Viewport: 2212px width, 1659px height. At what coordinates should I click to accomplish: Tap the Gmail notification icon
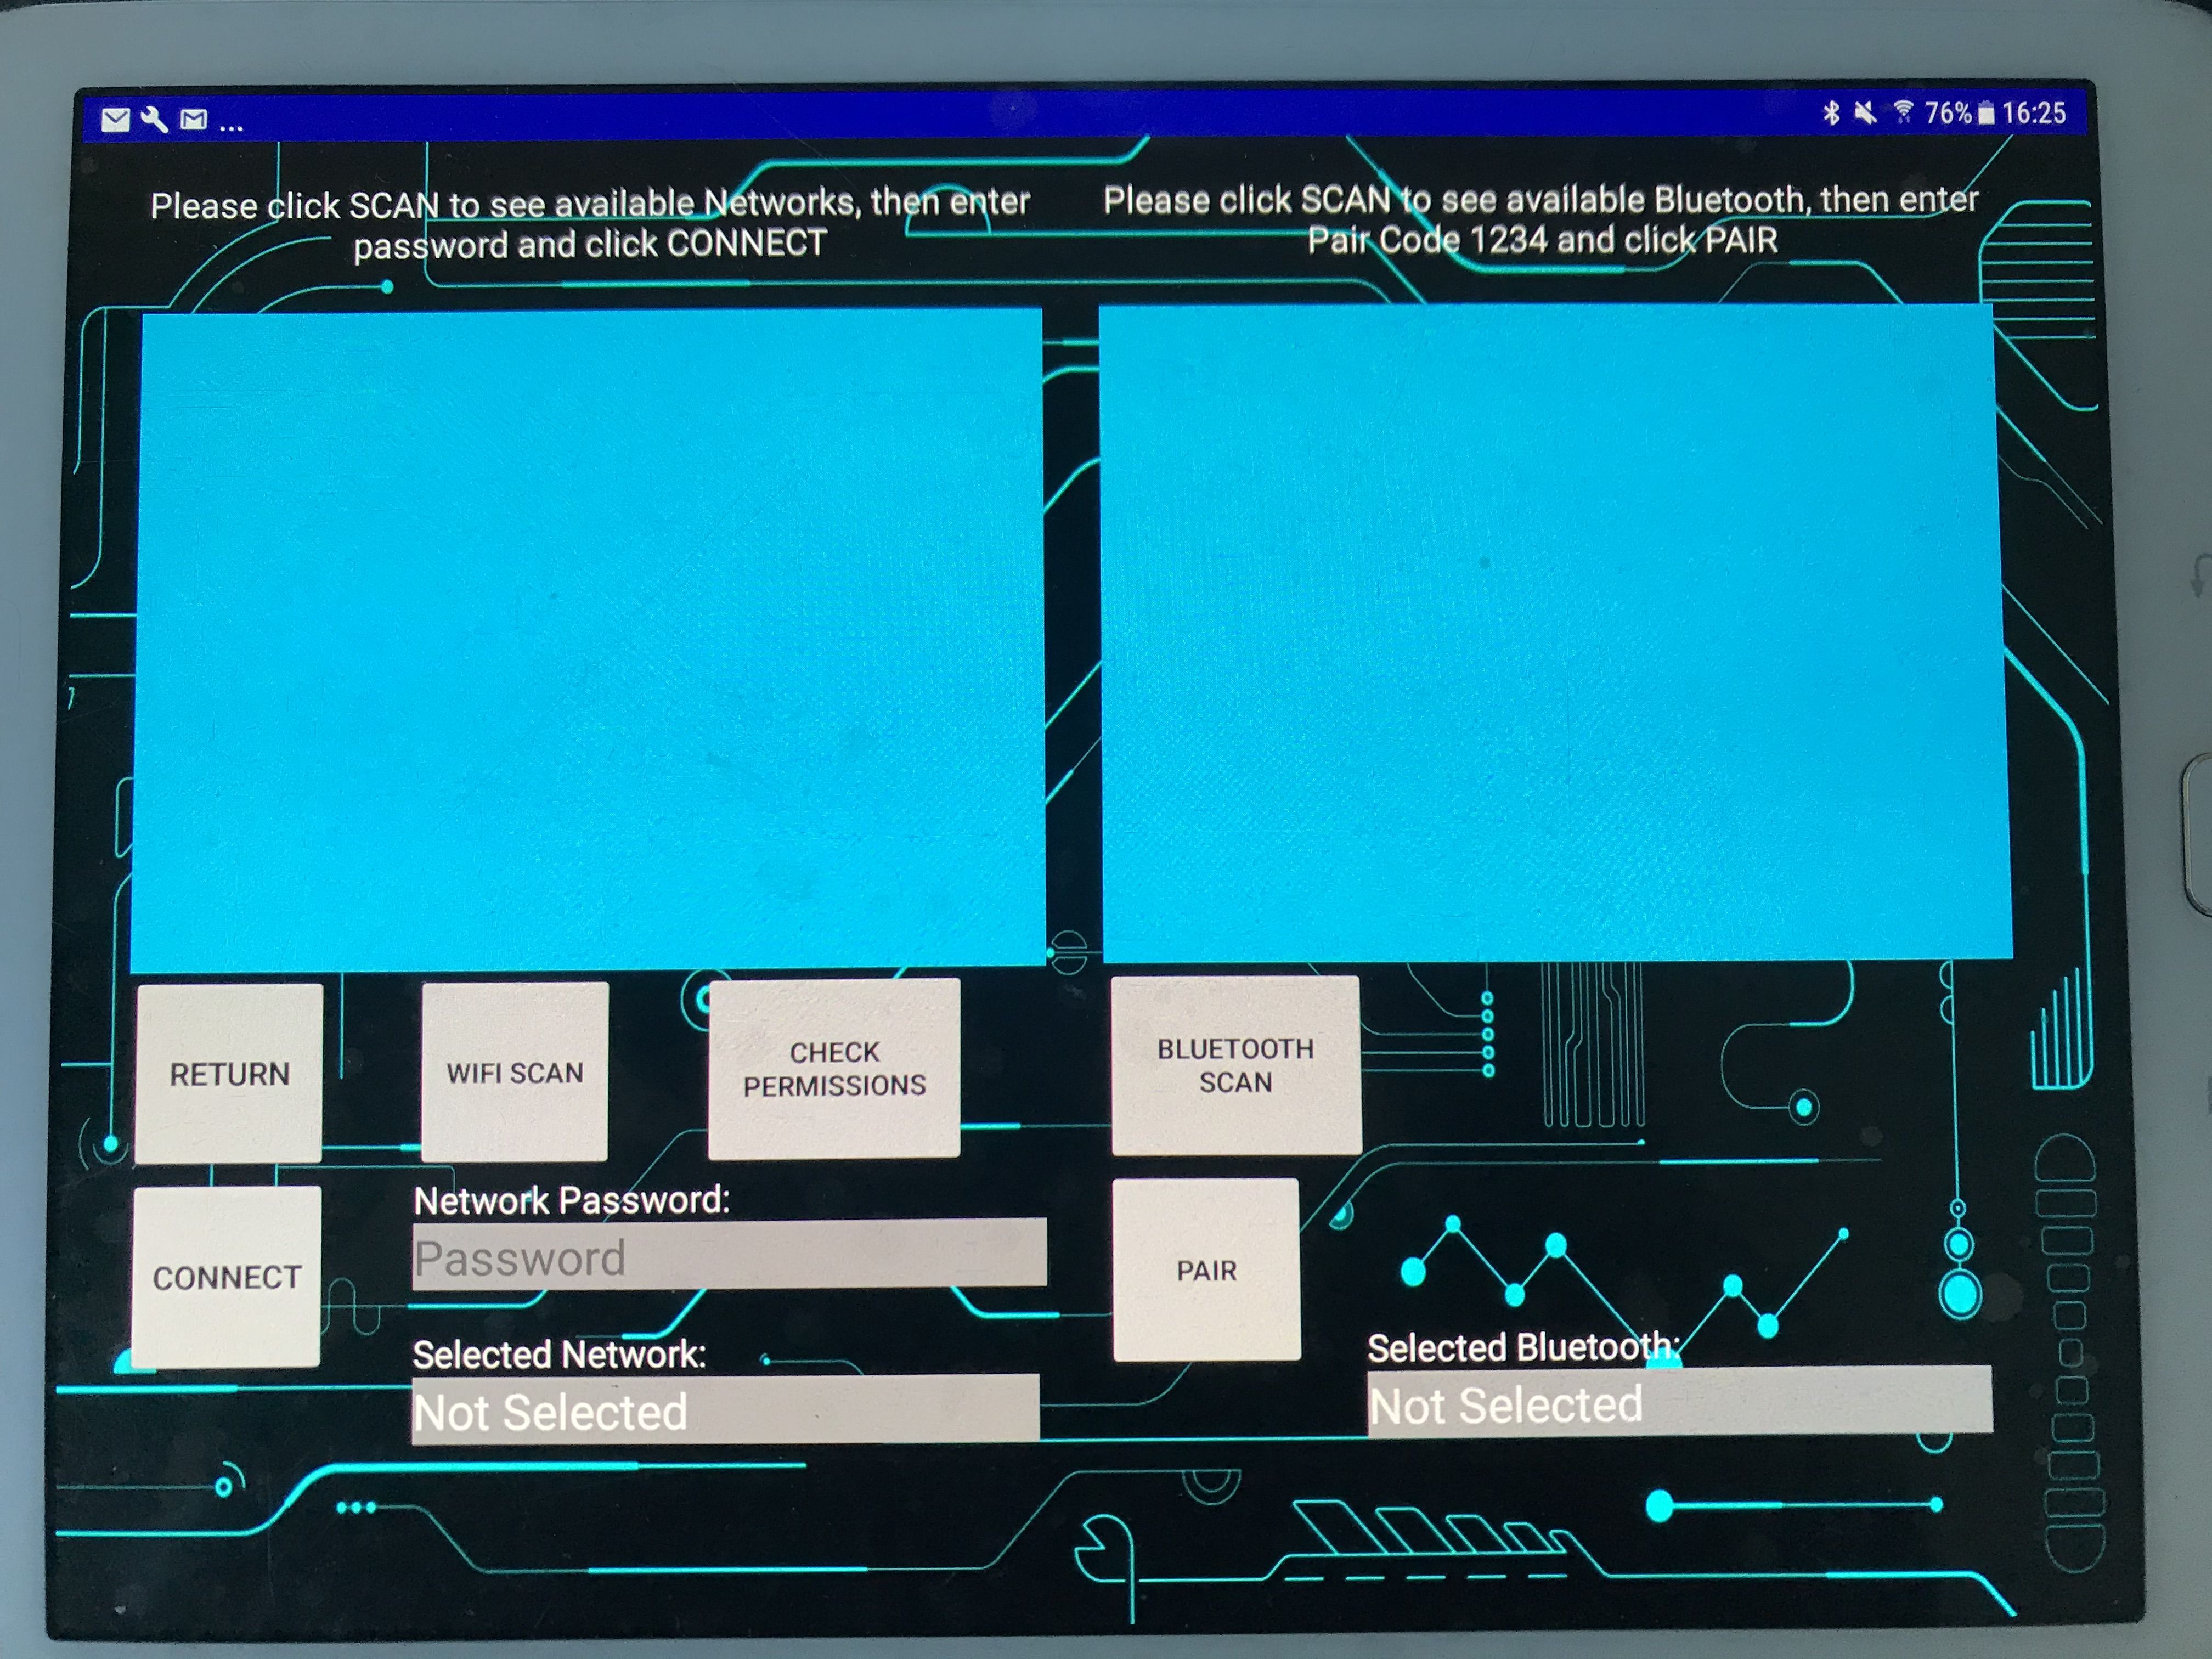pyautogui.click(x=194, y=120)
